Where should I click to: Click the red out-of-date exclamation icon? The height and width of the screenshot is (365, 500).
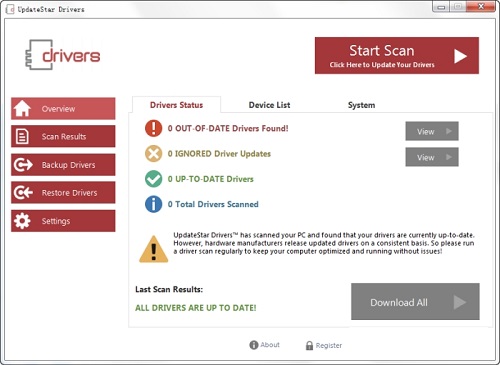(153, 128)
